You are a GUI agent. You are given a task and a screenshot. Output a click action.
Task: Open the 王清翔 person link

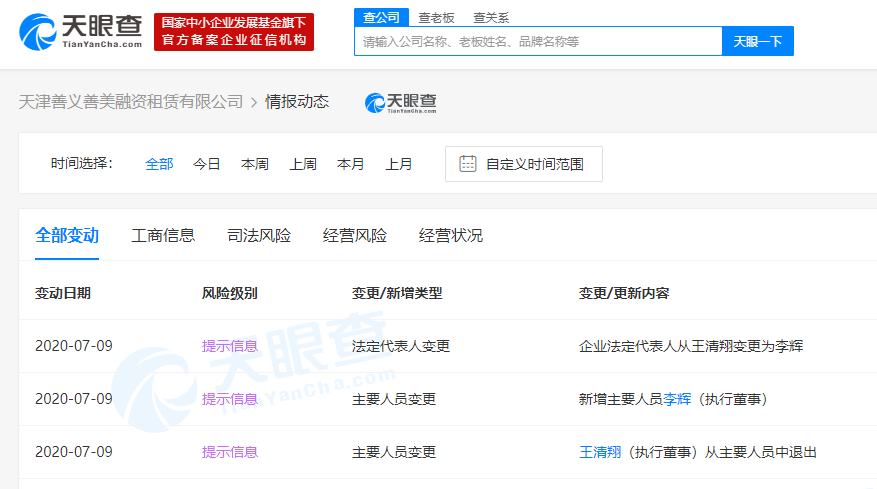click(600, 452)
